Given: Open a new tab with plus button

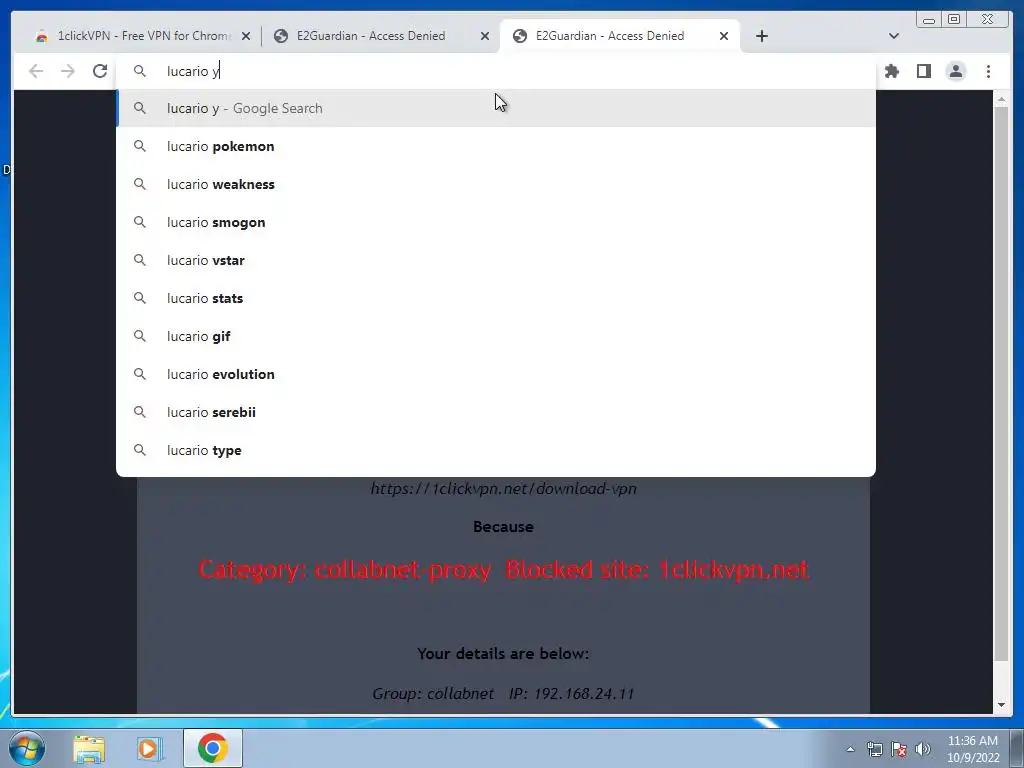Looking at the screenshot, I should 761,36.
